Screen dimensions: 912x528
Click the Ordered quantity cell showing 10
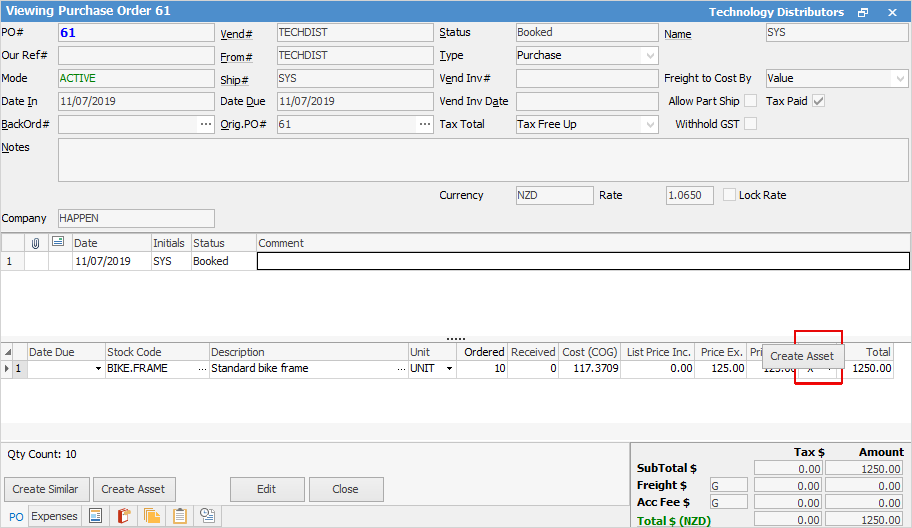482,369
